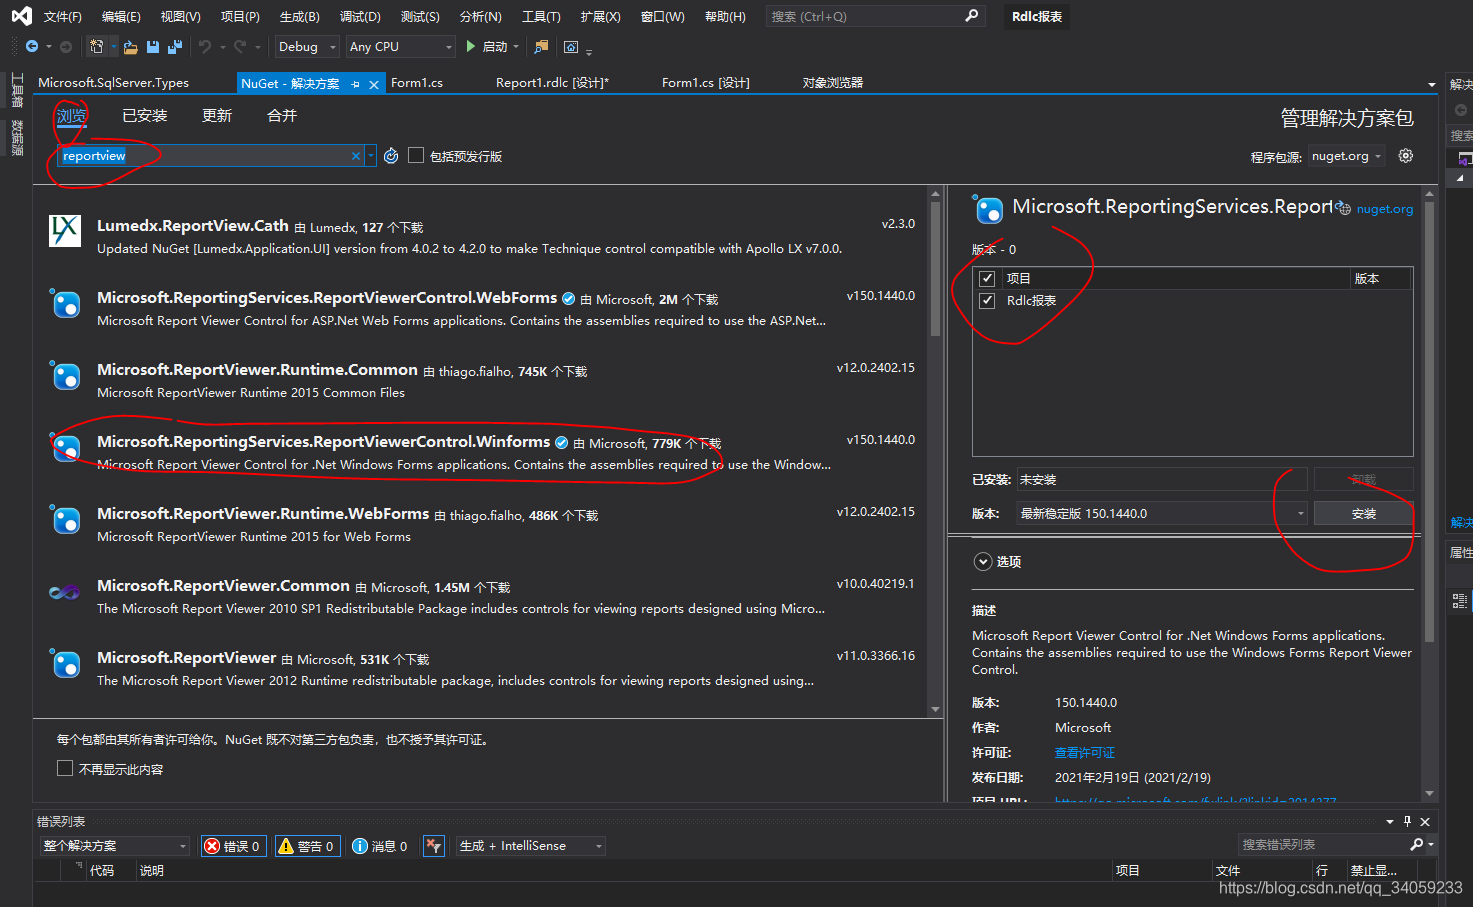Image resolution: width=1473 pixels, height=907 pixels.
Task: Click the Live Share toolbar icon
Action: (x=571, y=47)
